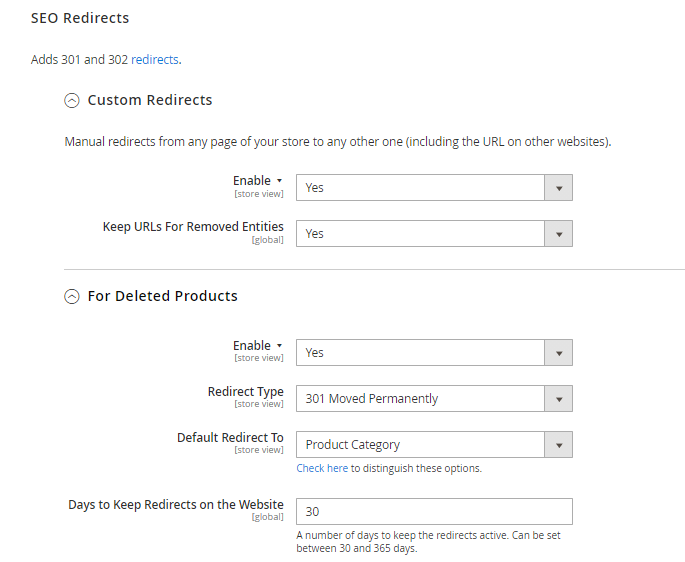Screen dimensions: 685x562
Task: Click the Default Redirect To field label
Action: (x=230, y=438)
